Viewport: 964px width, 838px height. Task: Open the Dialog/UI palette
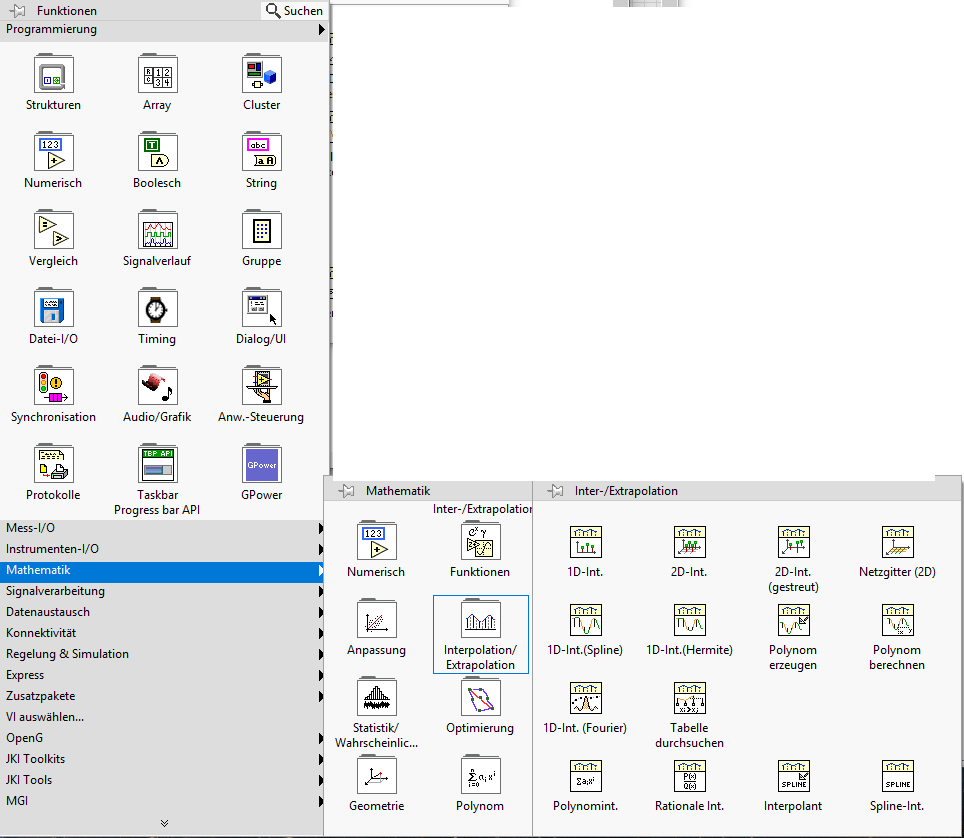click(x=262, y=309)
